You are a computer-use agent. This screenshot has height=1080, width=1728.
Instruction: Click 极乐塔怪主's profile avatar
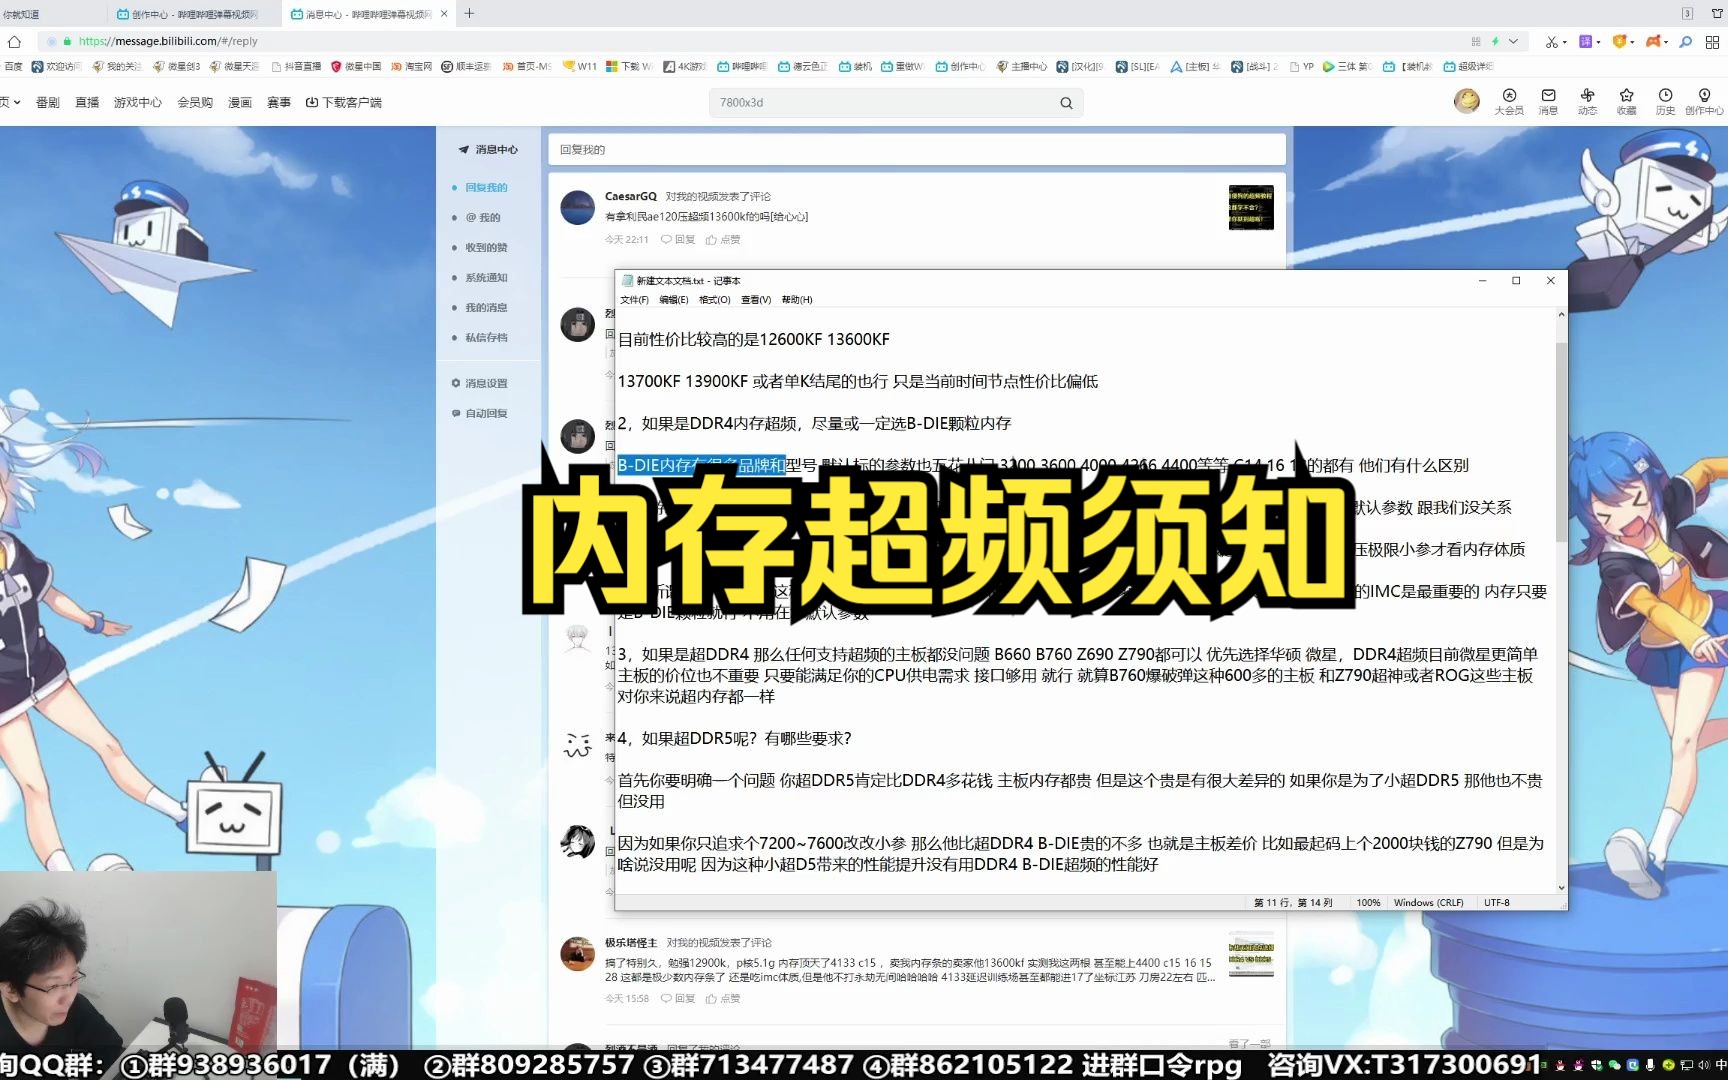coord(578,954)
